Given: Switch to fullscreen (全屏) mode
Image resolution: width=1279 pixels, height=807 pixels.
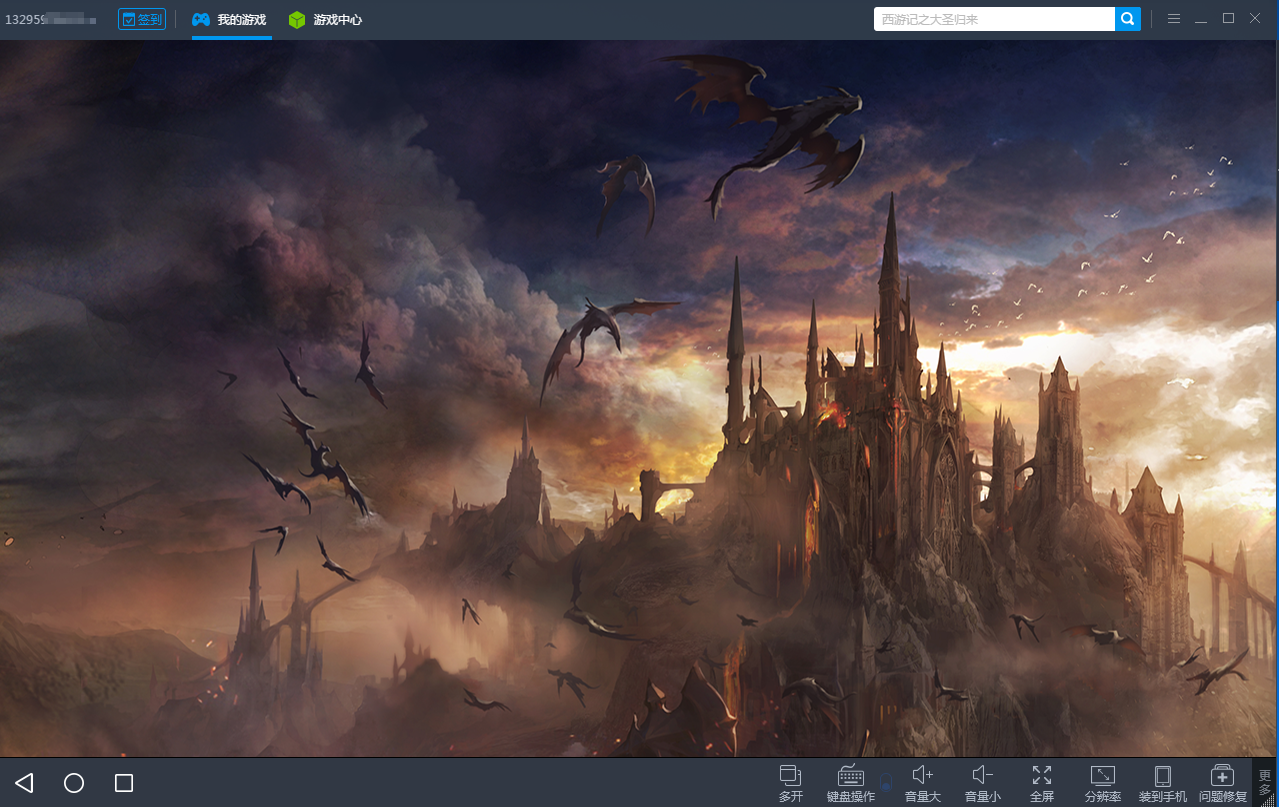Looking at the screenshot, I should click(x=1042, y=783).
